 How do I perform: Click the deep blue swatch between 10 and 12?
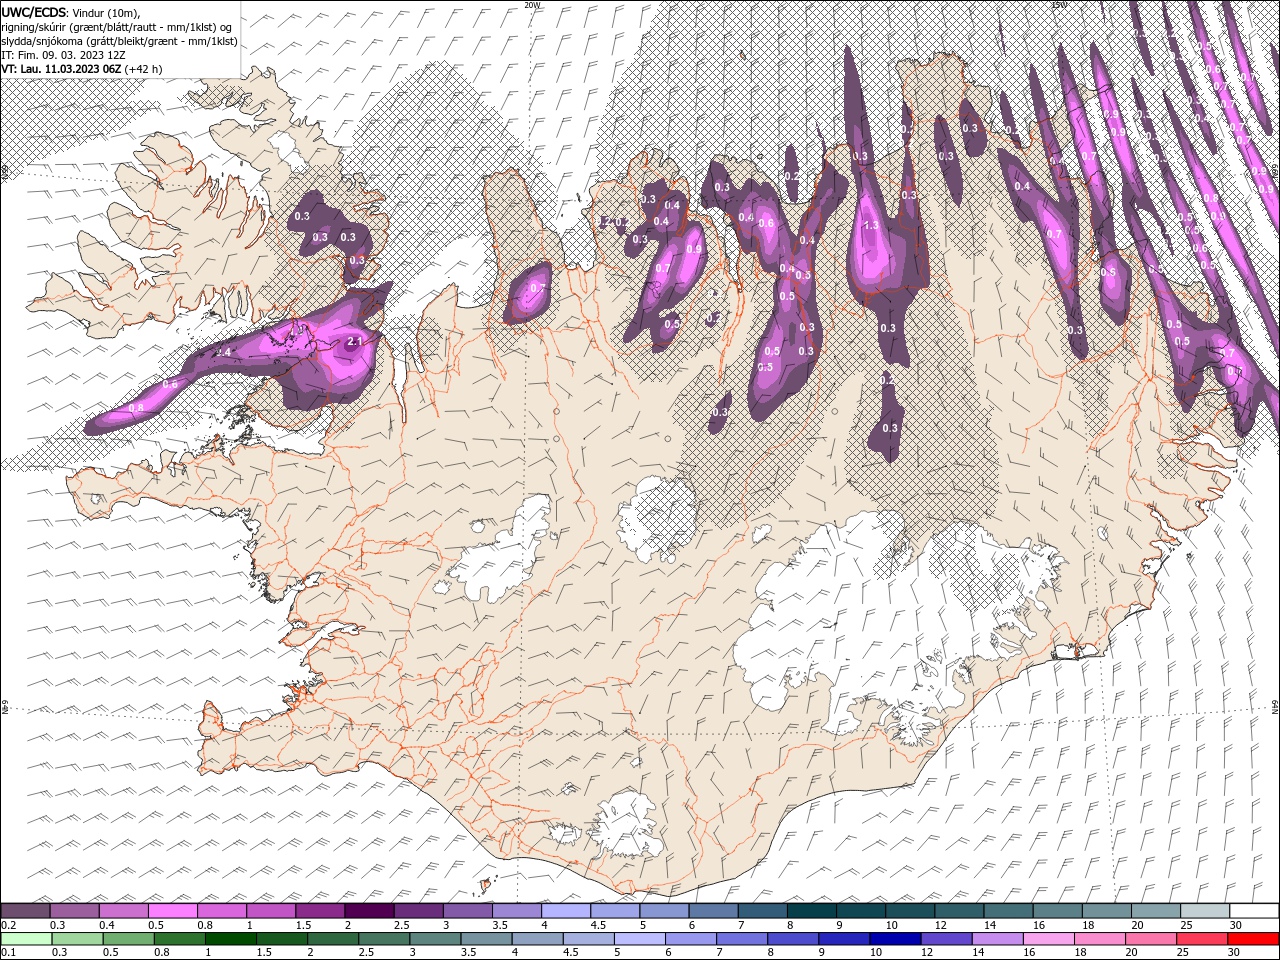[894, 939]
